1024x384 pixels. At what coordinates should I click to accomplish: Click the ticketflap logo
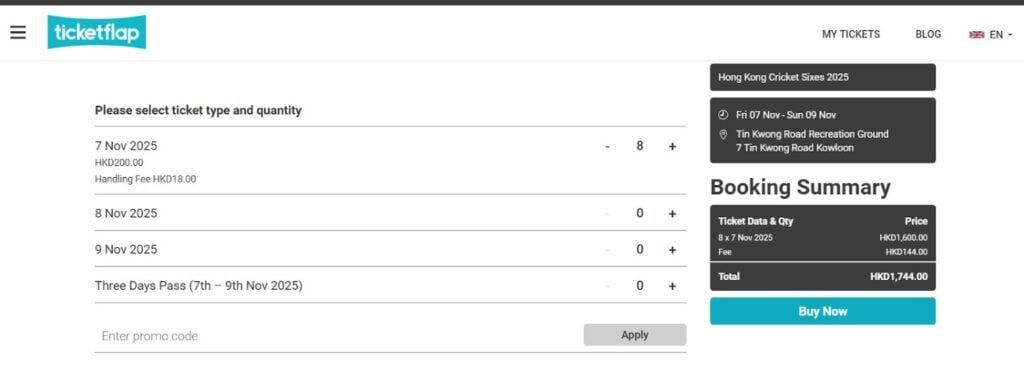[97, 32]
